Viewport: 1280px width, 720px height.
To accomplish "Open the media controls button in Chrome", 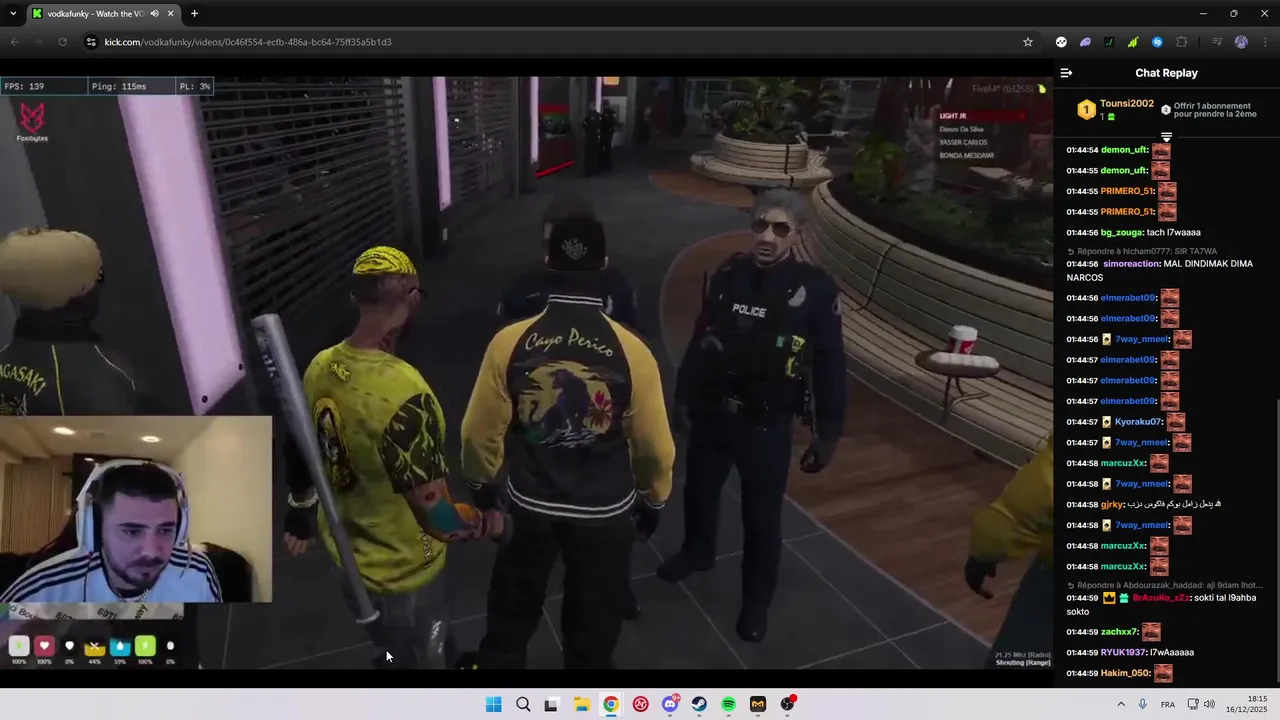I will 1217,42.
